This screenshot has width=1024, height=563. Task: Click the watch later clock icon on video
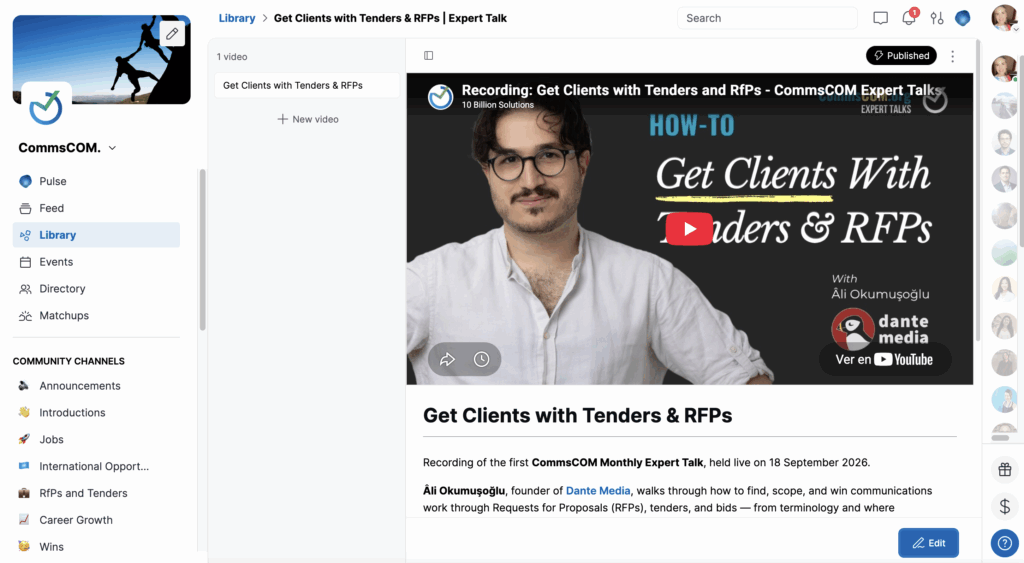click(x=481, y=359)
